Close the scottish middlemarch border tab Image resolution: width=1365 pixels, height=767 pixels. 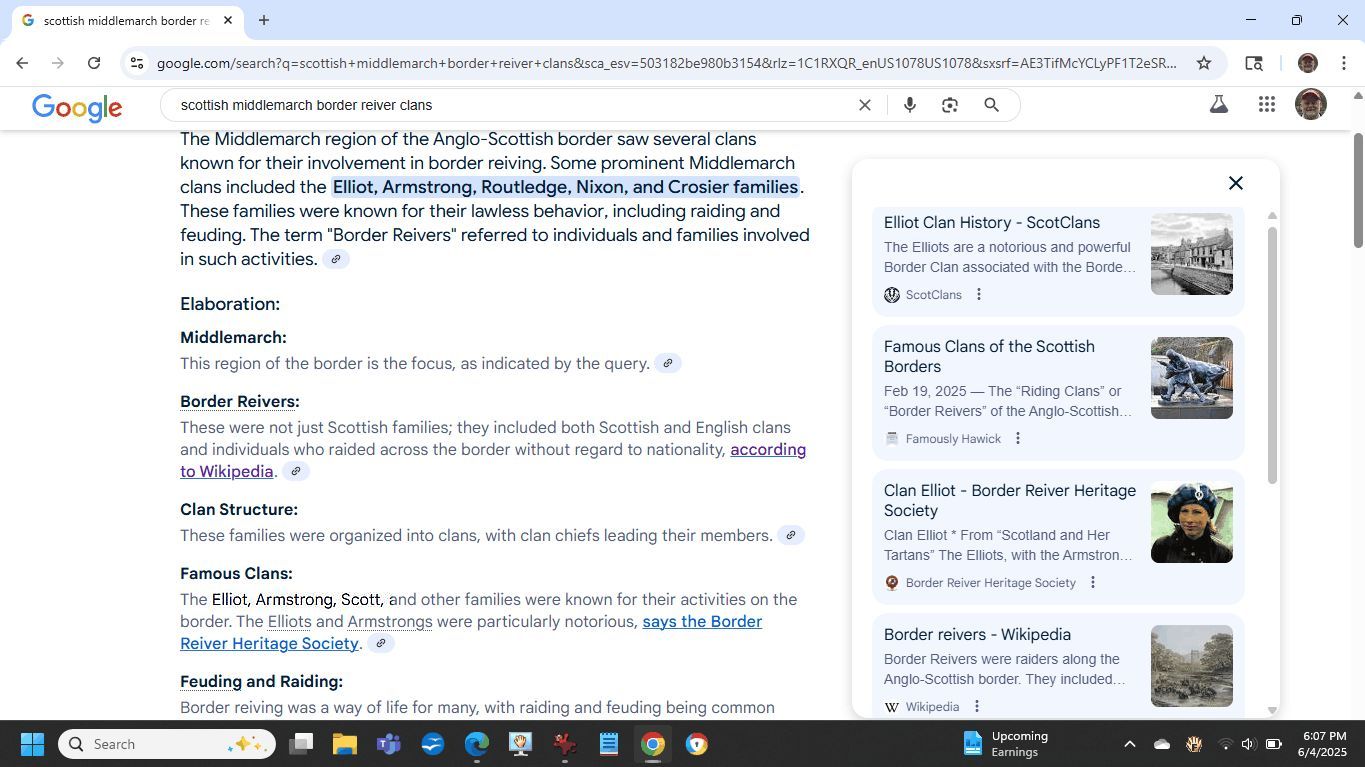(228, 20)
